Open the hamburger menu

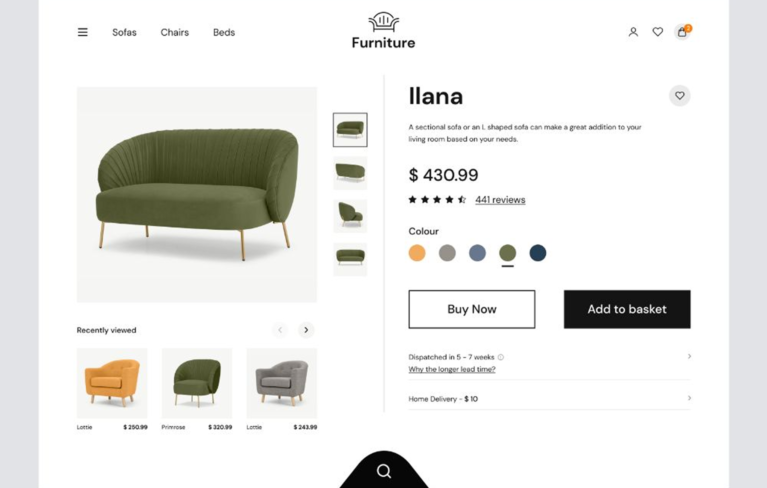point(83,32)
